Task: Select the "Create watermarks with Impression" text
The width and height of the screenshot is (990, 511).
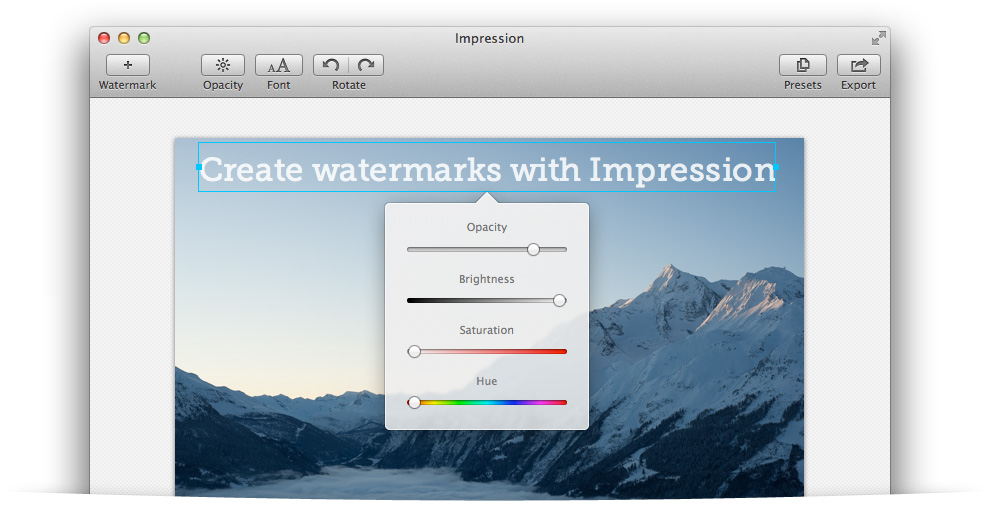Action: point(487,169)
